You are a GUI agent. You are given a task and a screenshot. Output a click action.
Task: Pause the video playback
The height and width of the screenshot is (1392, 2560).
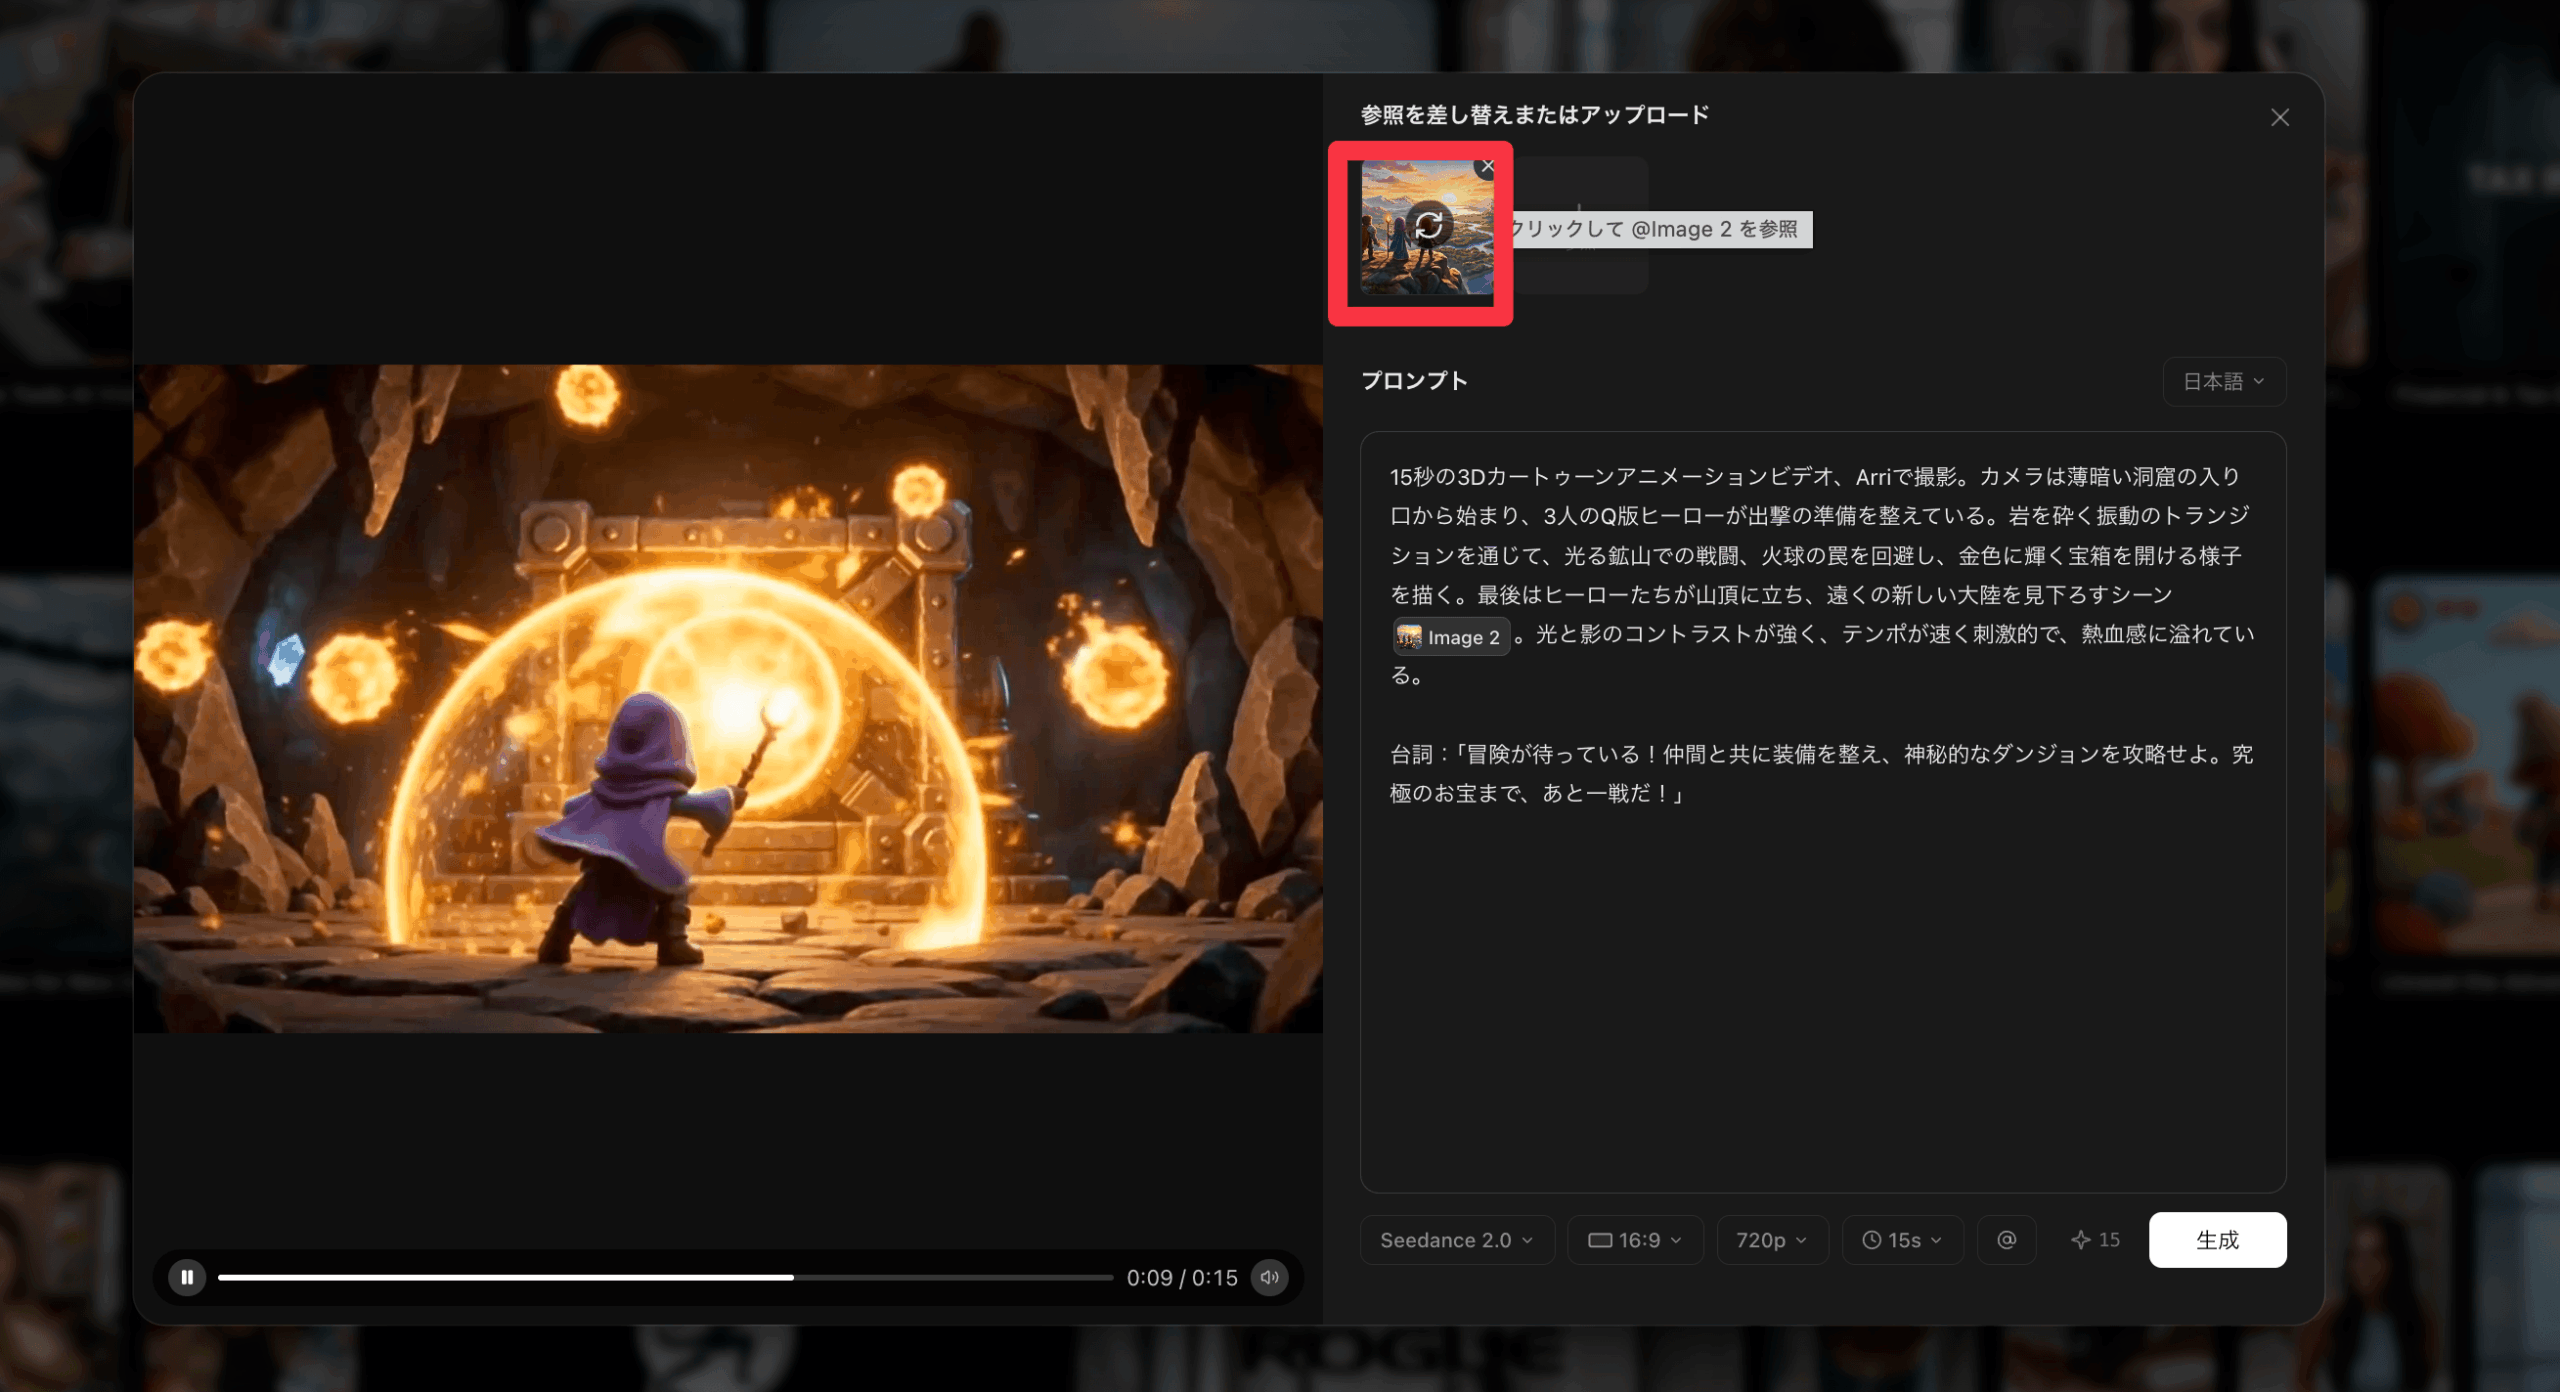point(187,1277)
